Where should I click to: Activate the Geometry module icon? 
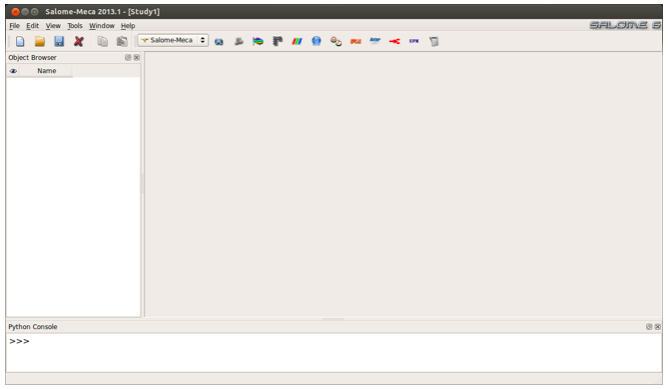(x=219, y=41)
